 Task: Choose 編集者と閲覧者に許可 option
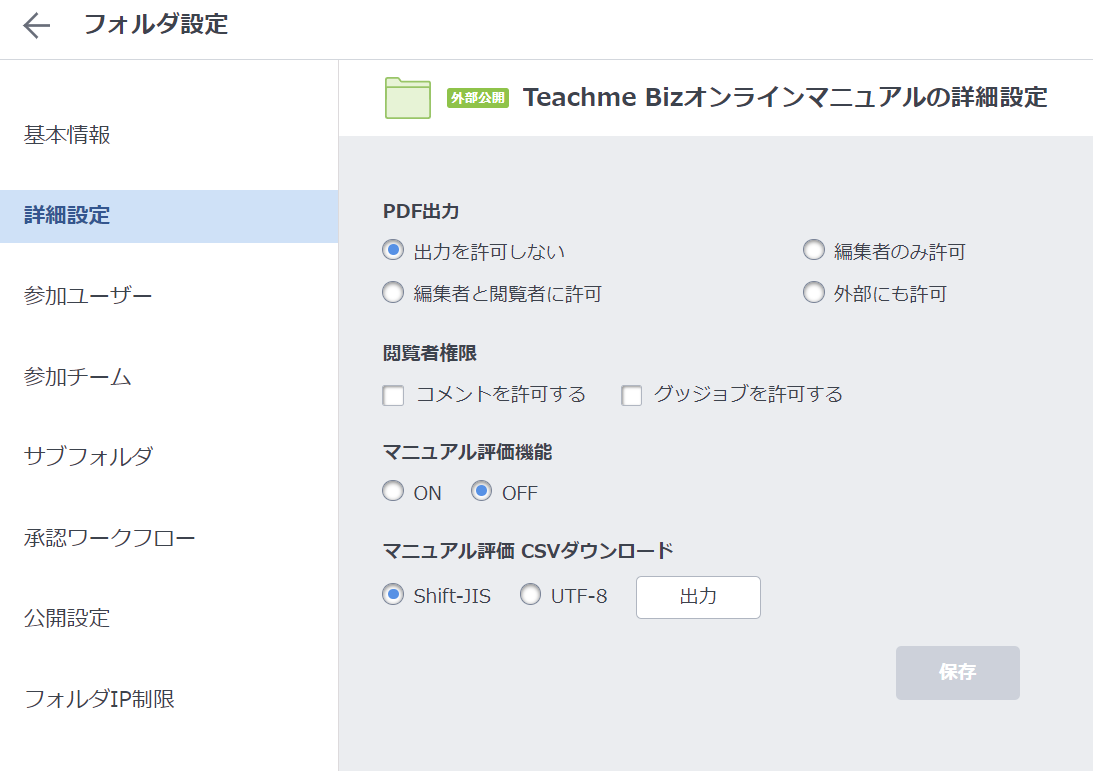[x=394, y=293]
